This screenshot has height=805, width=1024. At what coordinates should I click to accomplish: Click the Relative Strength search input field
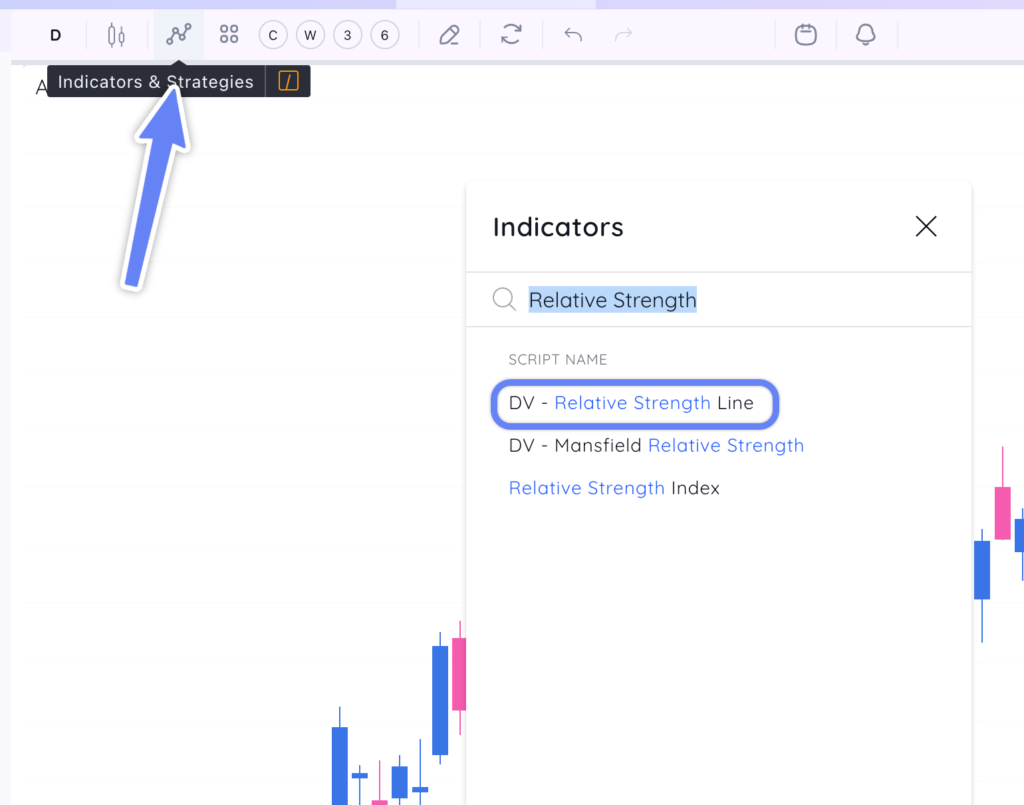612,299
